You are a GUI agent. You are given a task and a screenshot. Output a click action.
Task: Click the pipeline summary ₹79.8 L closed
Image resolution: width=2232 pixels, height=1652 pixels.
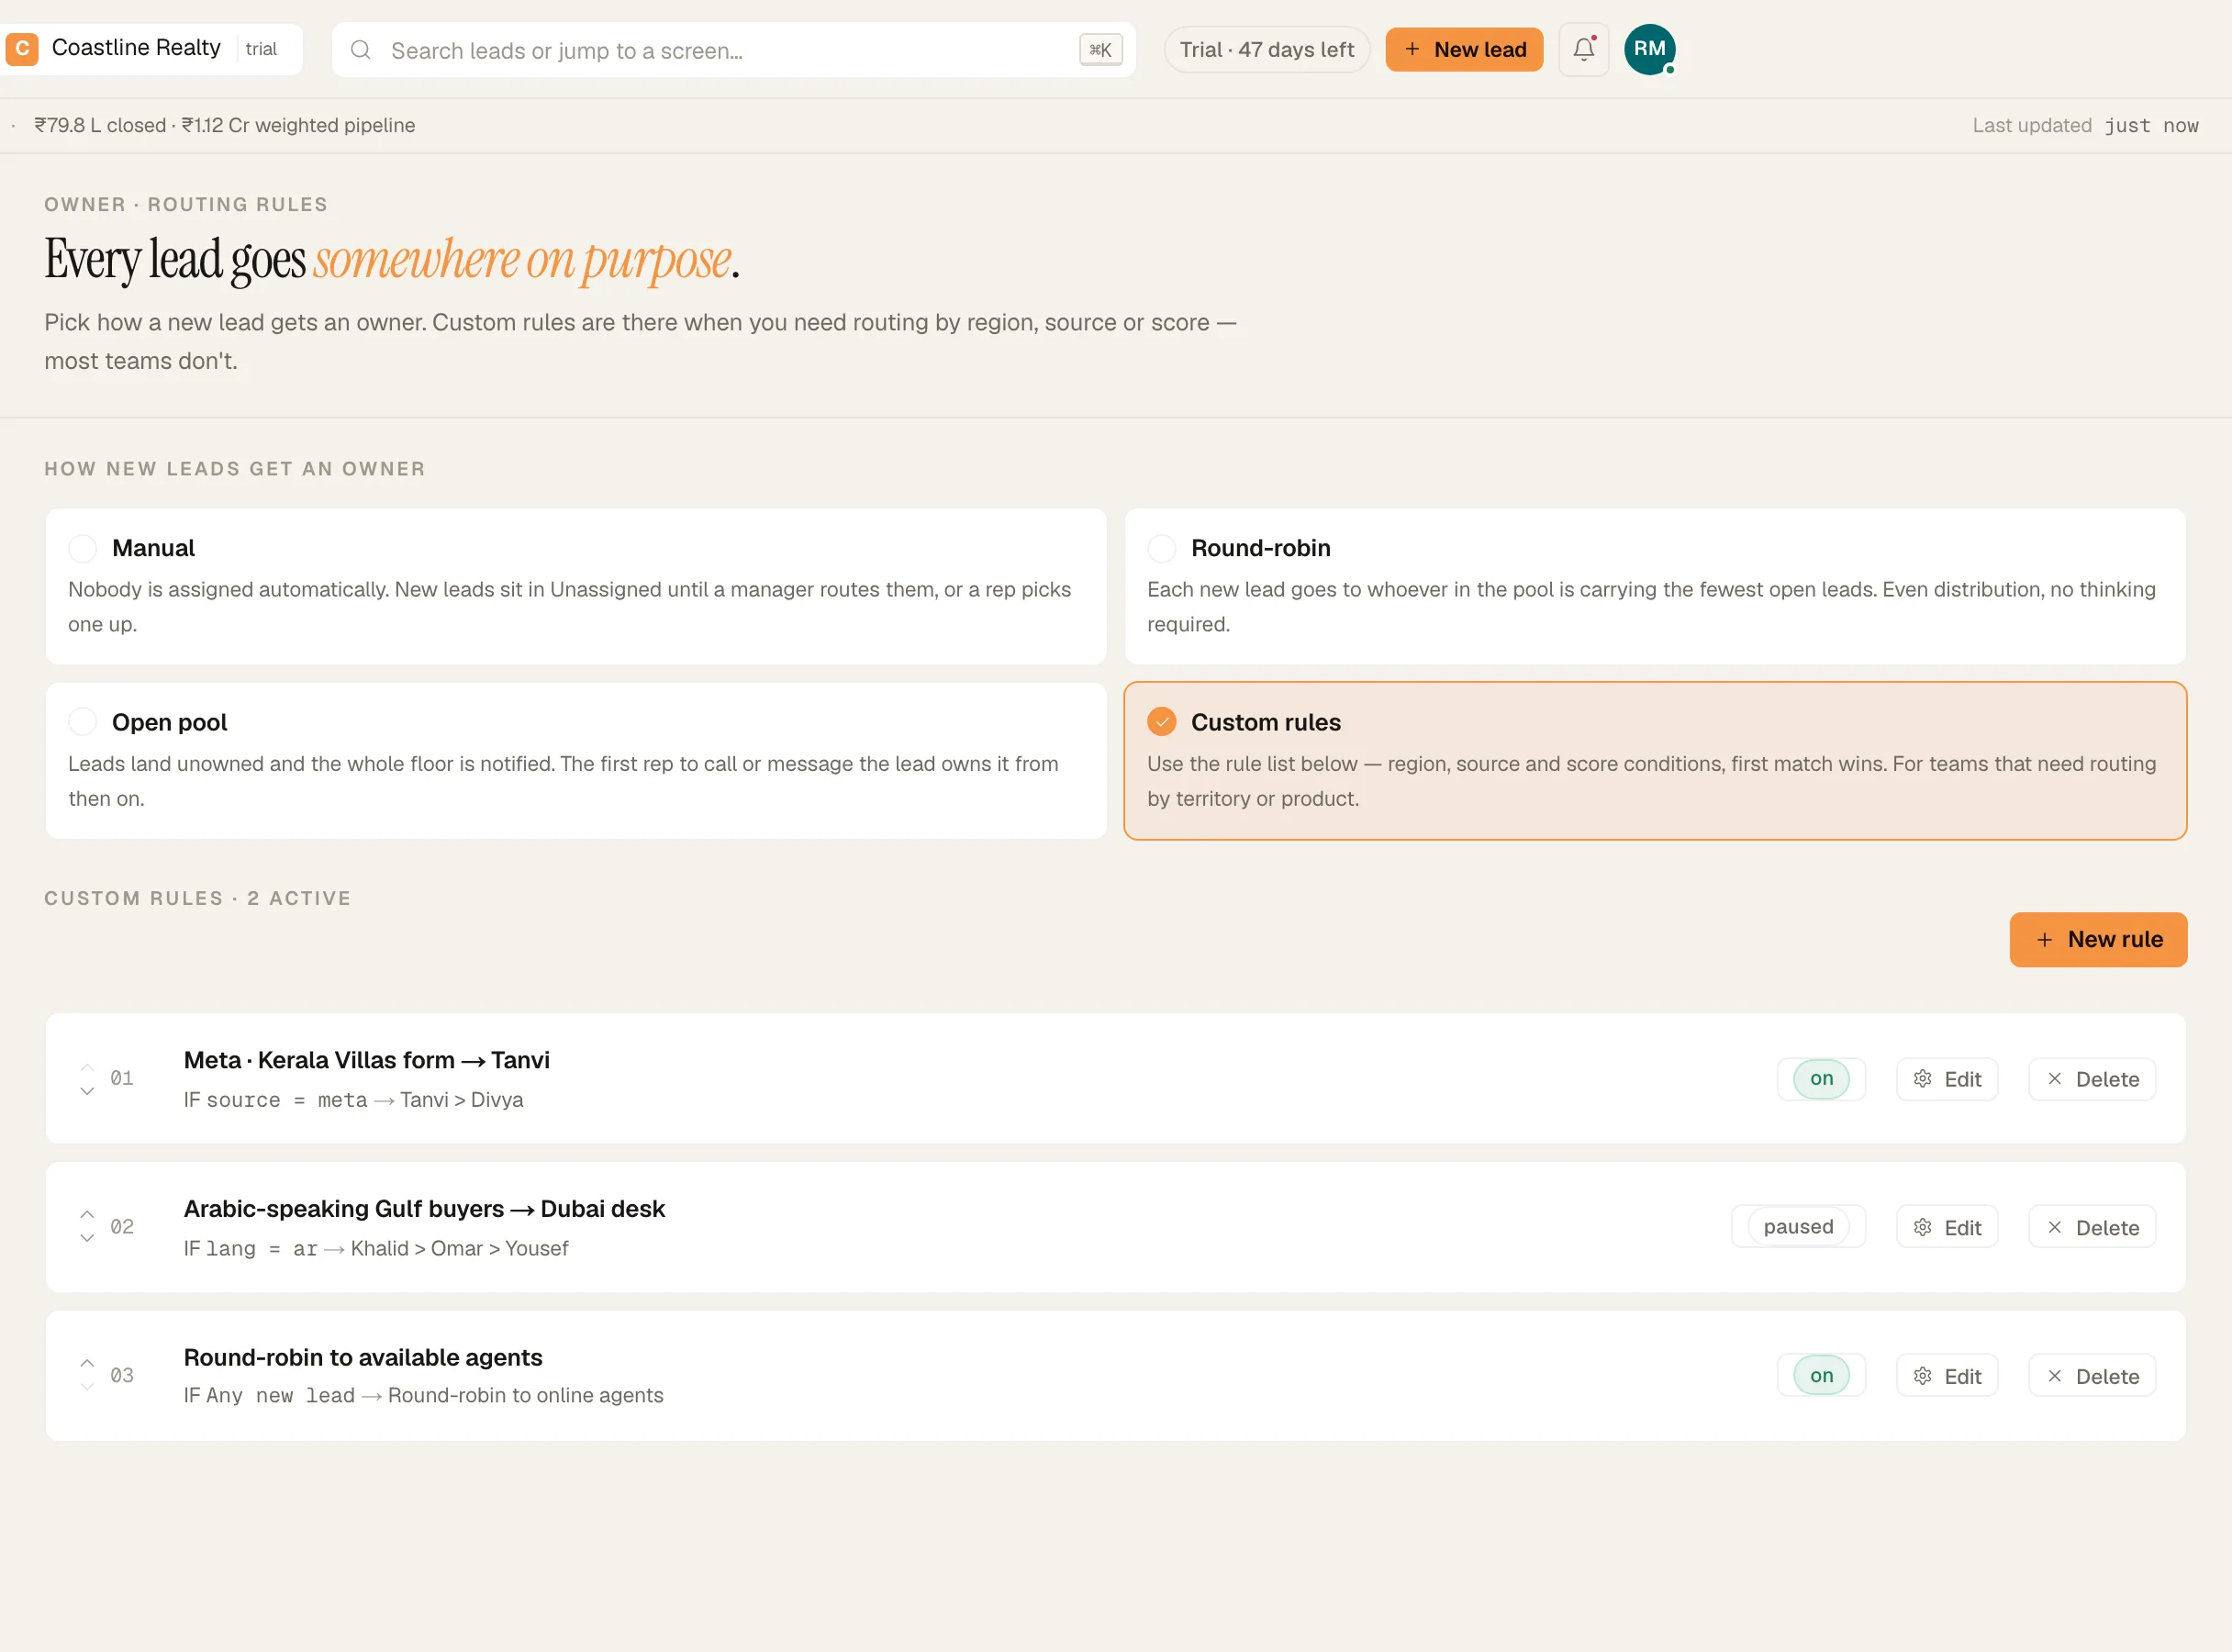[100, 125]
